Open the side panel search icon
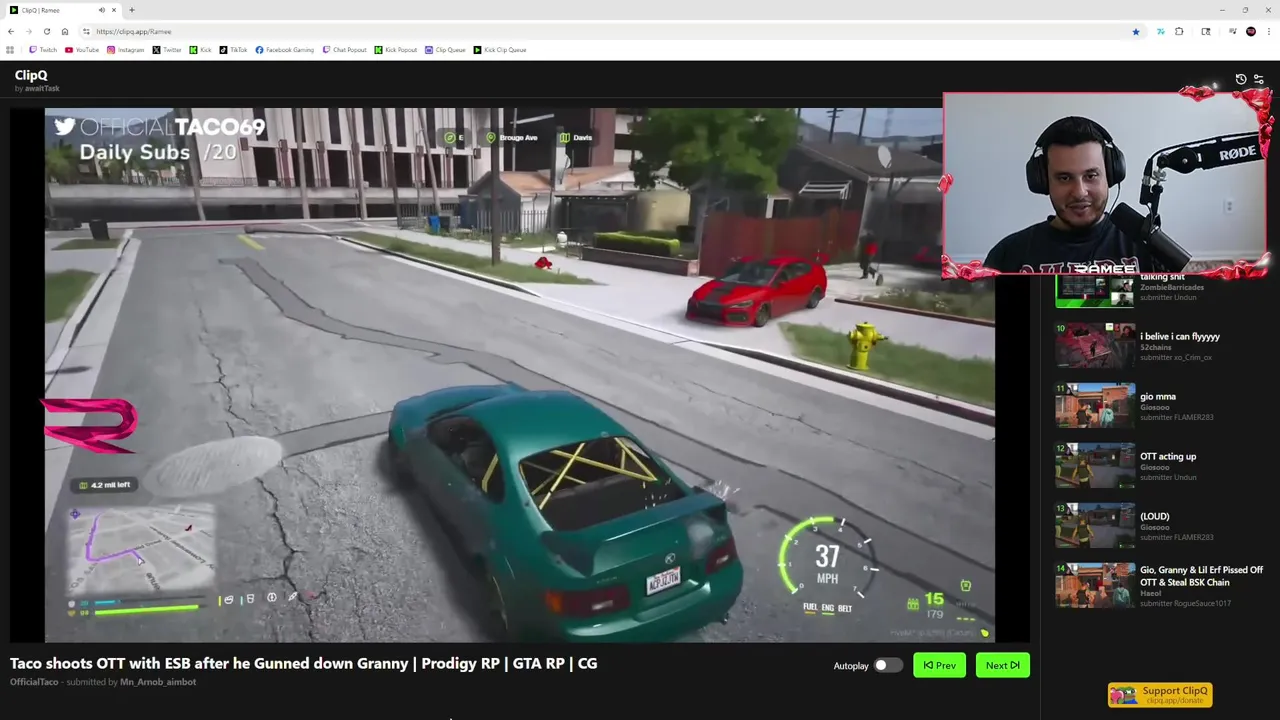The height and width of the screenshot is (720, 1280). click(1206, 31)
